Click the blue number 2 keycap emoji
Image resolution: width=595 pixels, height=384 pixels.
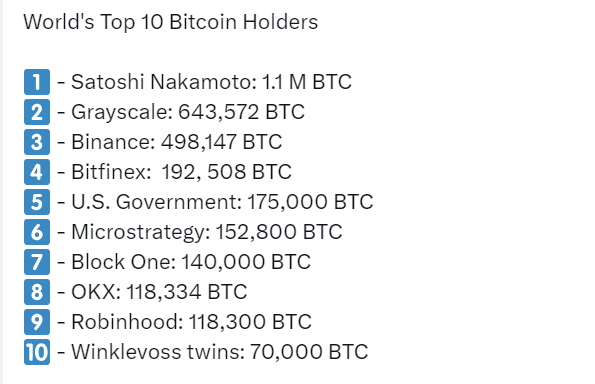[x=37, y=112]
